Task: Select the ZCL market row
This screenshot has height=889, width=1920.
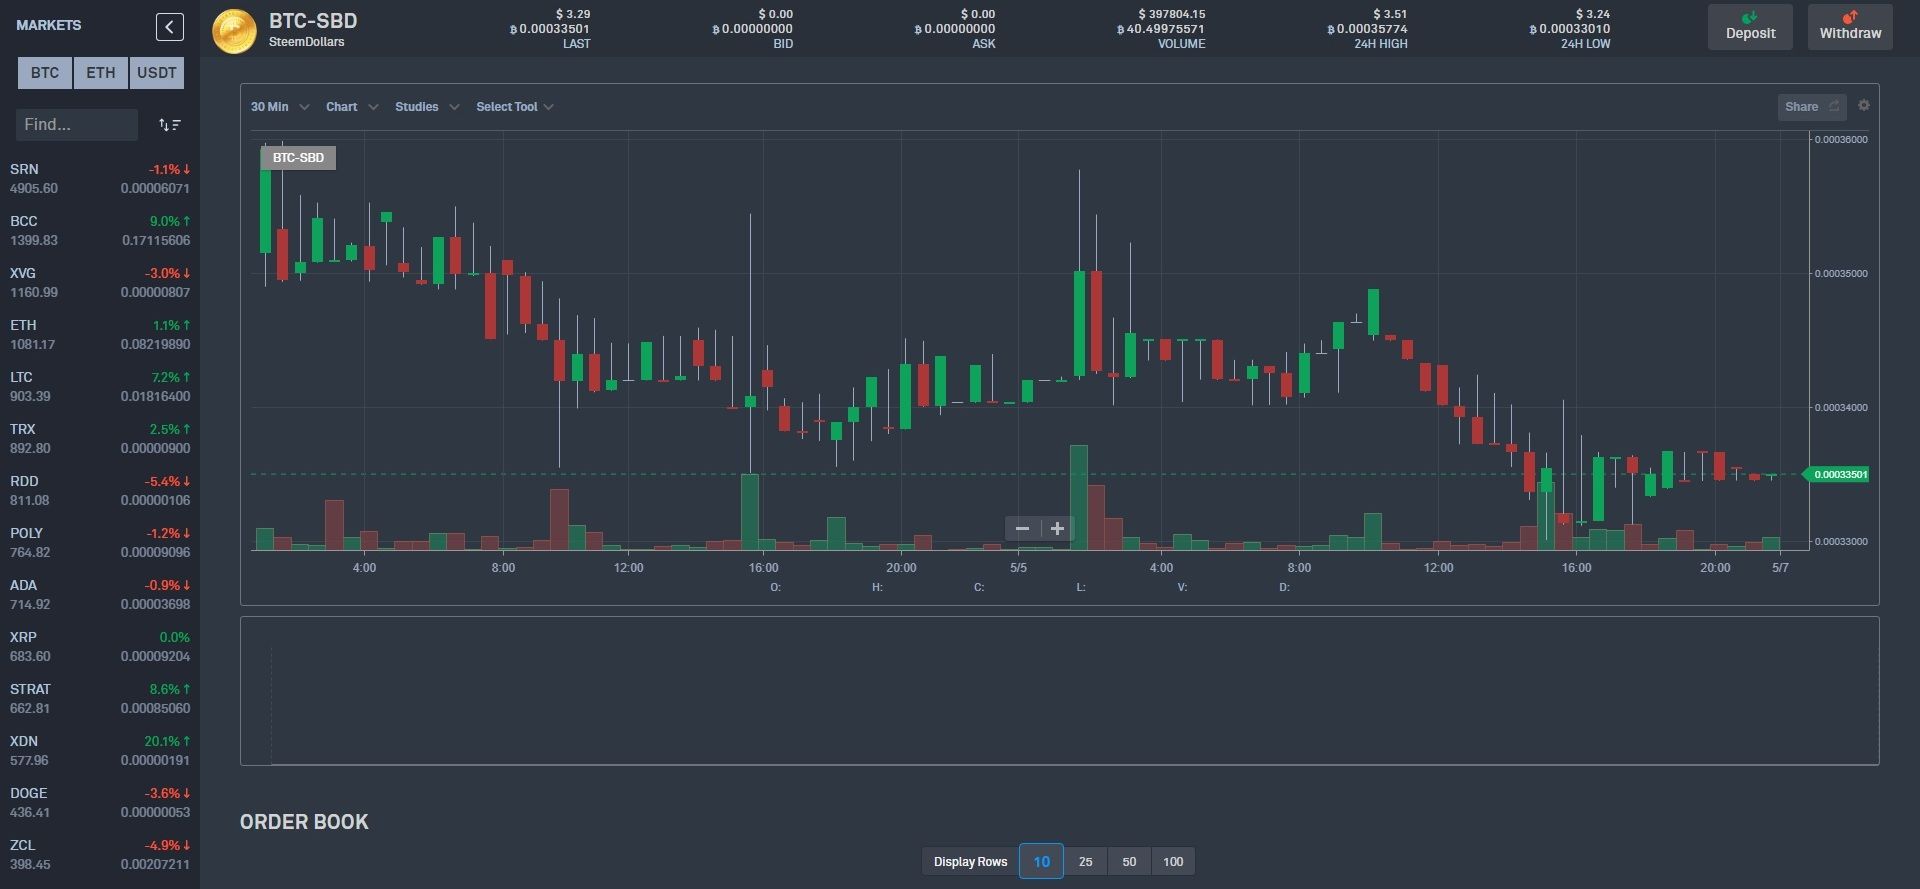Action: [100, 854]
